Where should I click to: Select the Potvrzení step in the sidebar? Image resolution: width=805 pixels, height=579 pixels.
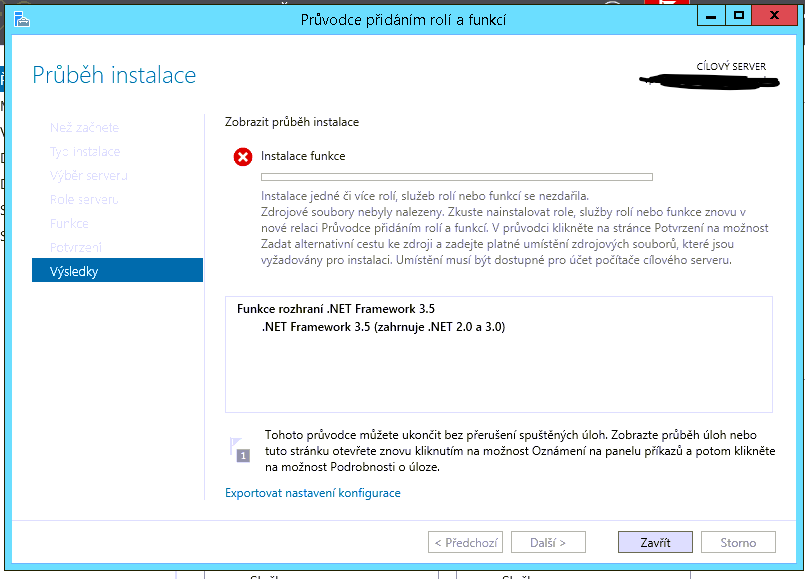coord(76,246)
